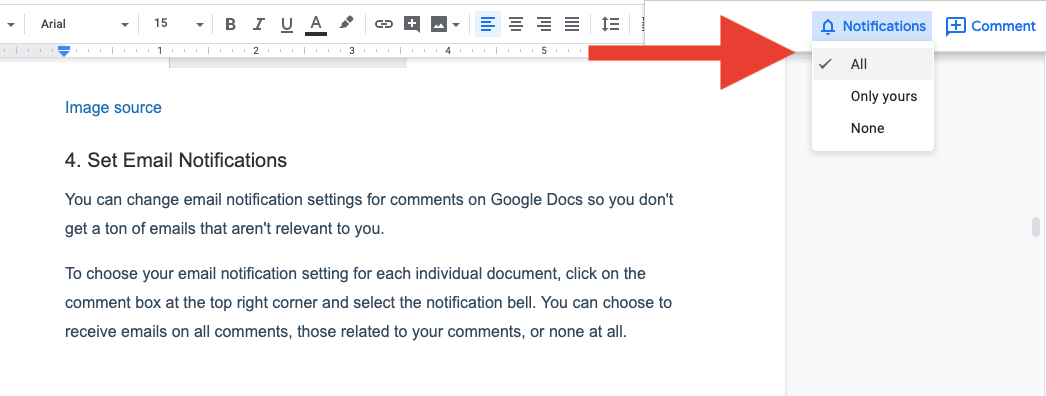Justify the paragraph text

click(572, 25)
